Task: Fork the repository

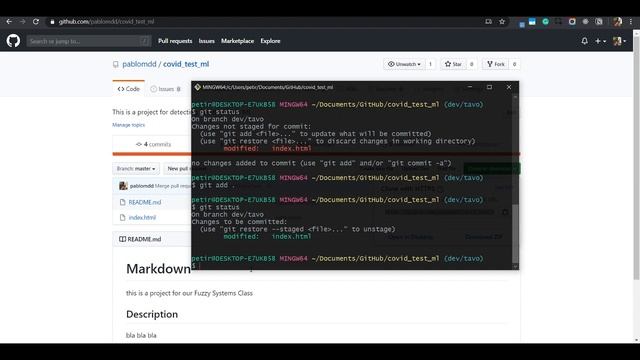Action: 496,64
